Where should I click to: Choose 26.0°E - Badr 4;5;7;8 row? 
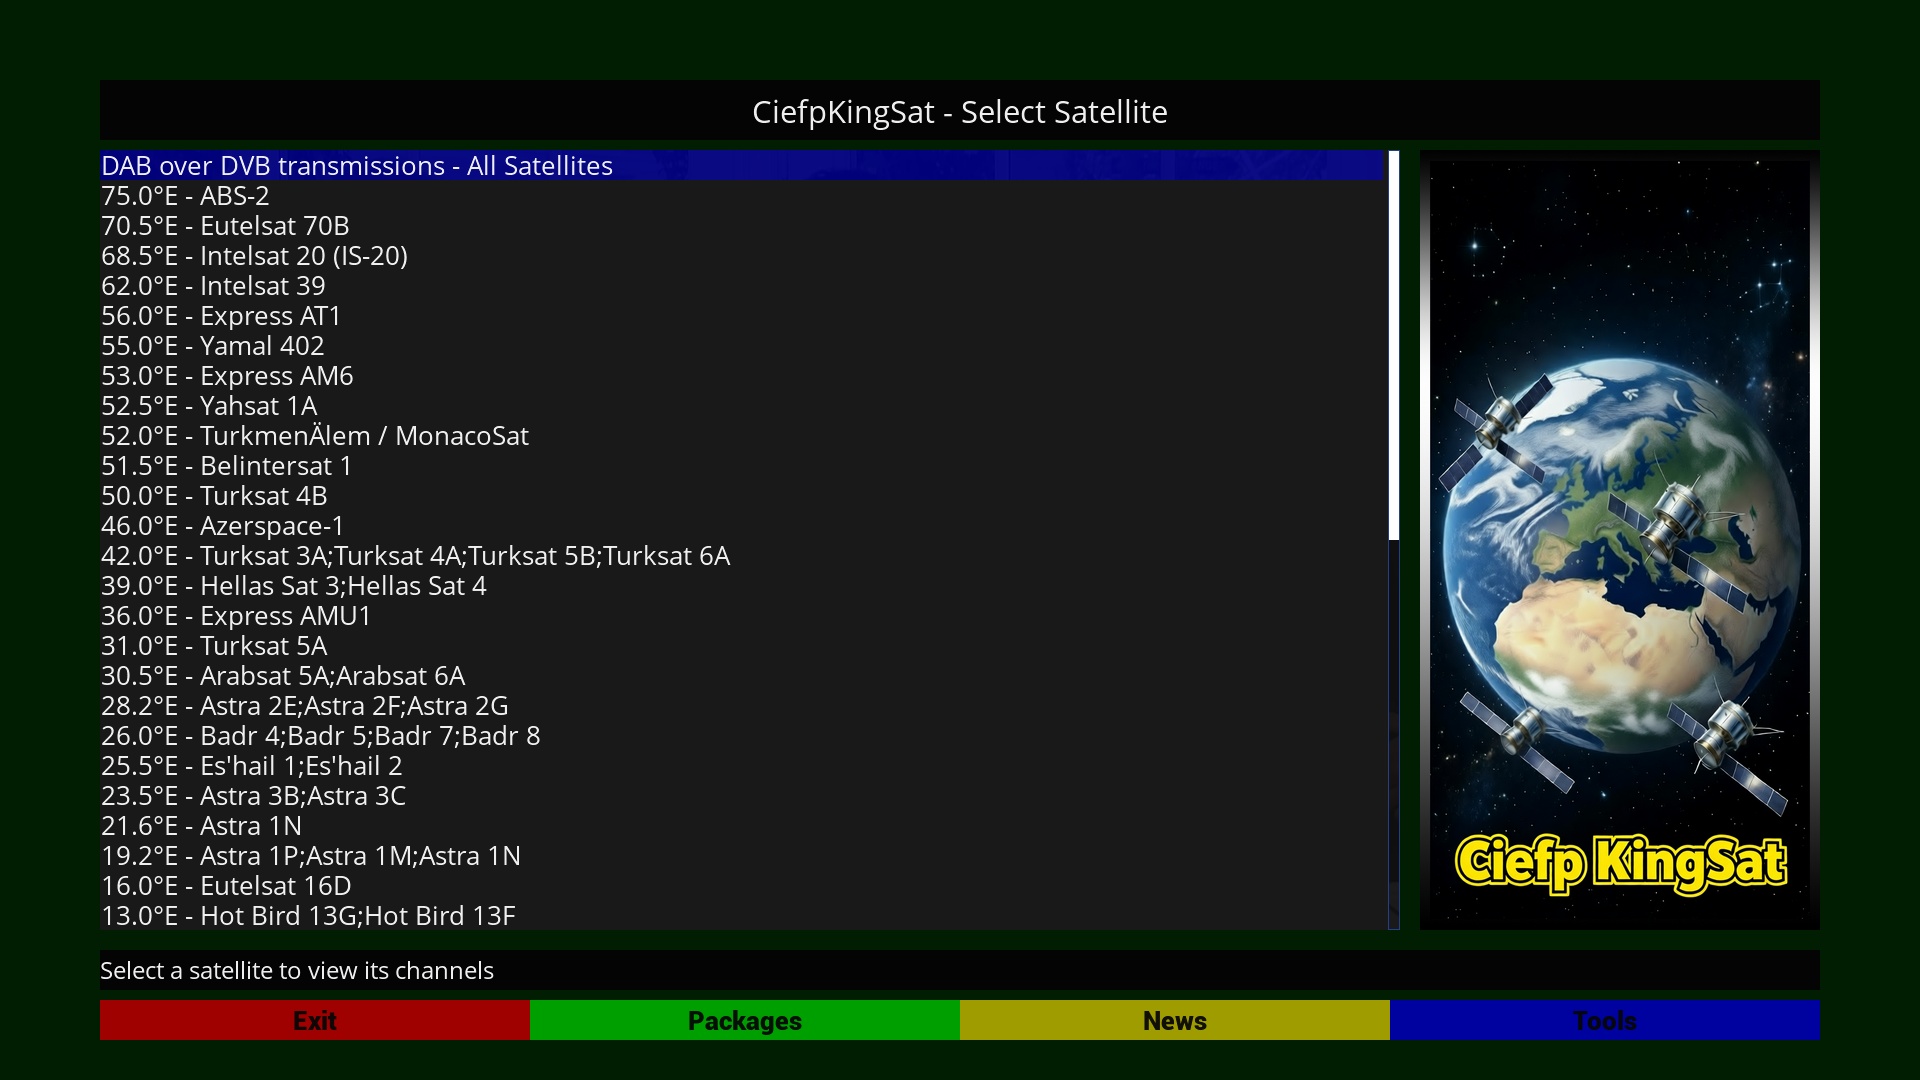(x=741, y=735)
